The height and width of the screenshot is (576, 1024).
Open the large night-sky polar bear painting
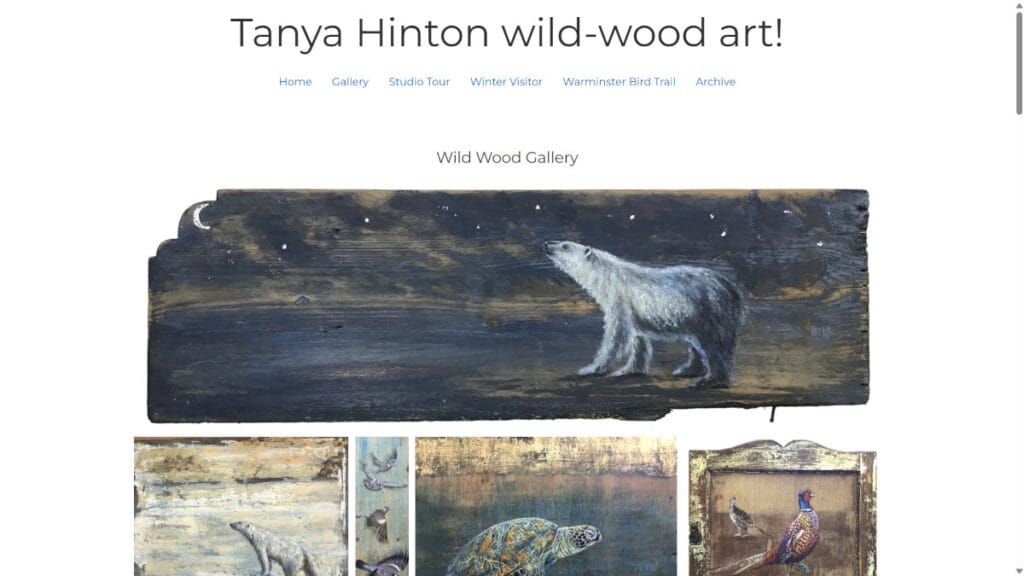(x=509, y=306)
